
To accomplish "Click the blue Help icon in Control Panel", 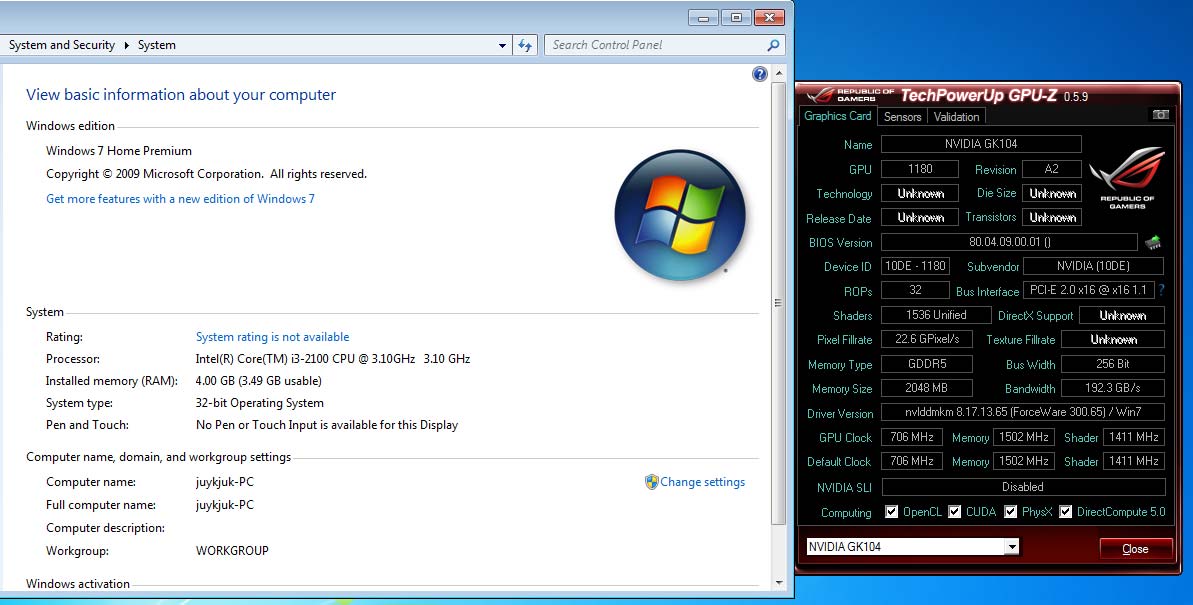I will pos(759,74).
